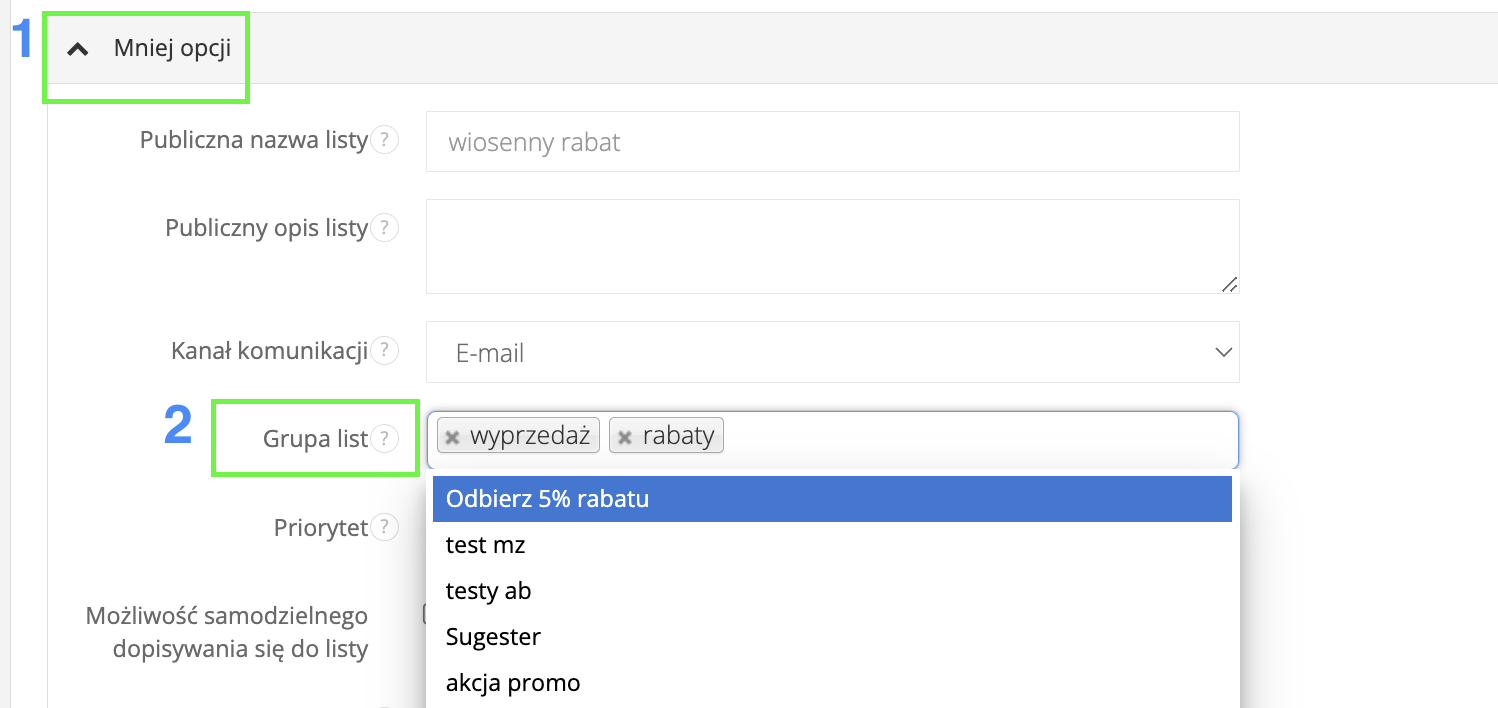Show help icon next to Grupa list
Viewport: 1498px width, 708px height.
click(385, 438)
